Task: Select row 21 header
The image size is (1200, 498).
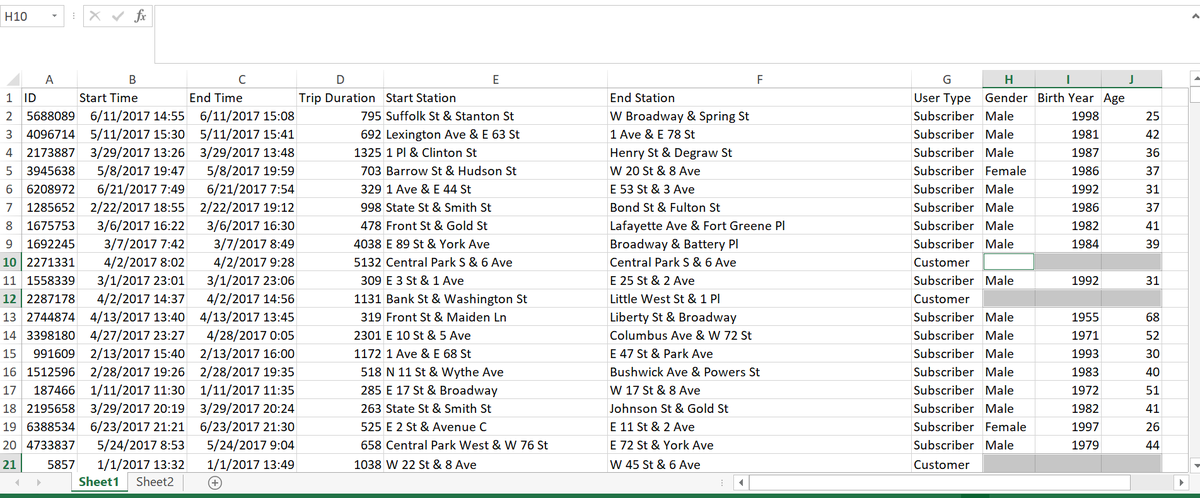Action: (10, 464)
